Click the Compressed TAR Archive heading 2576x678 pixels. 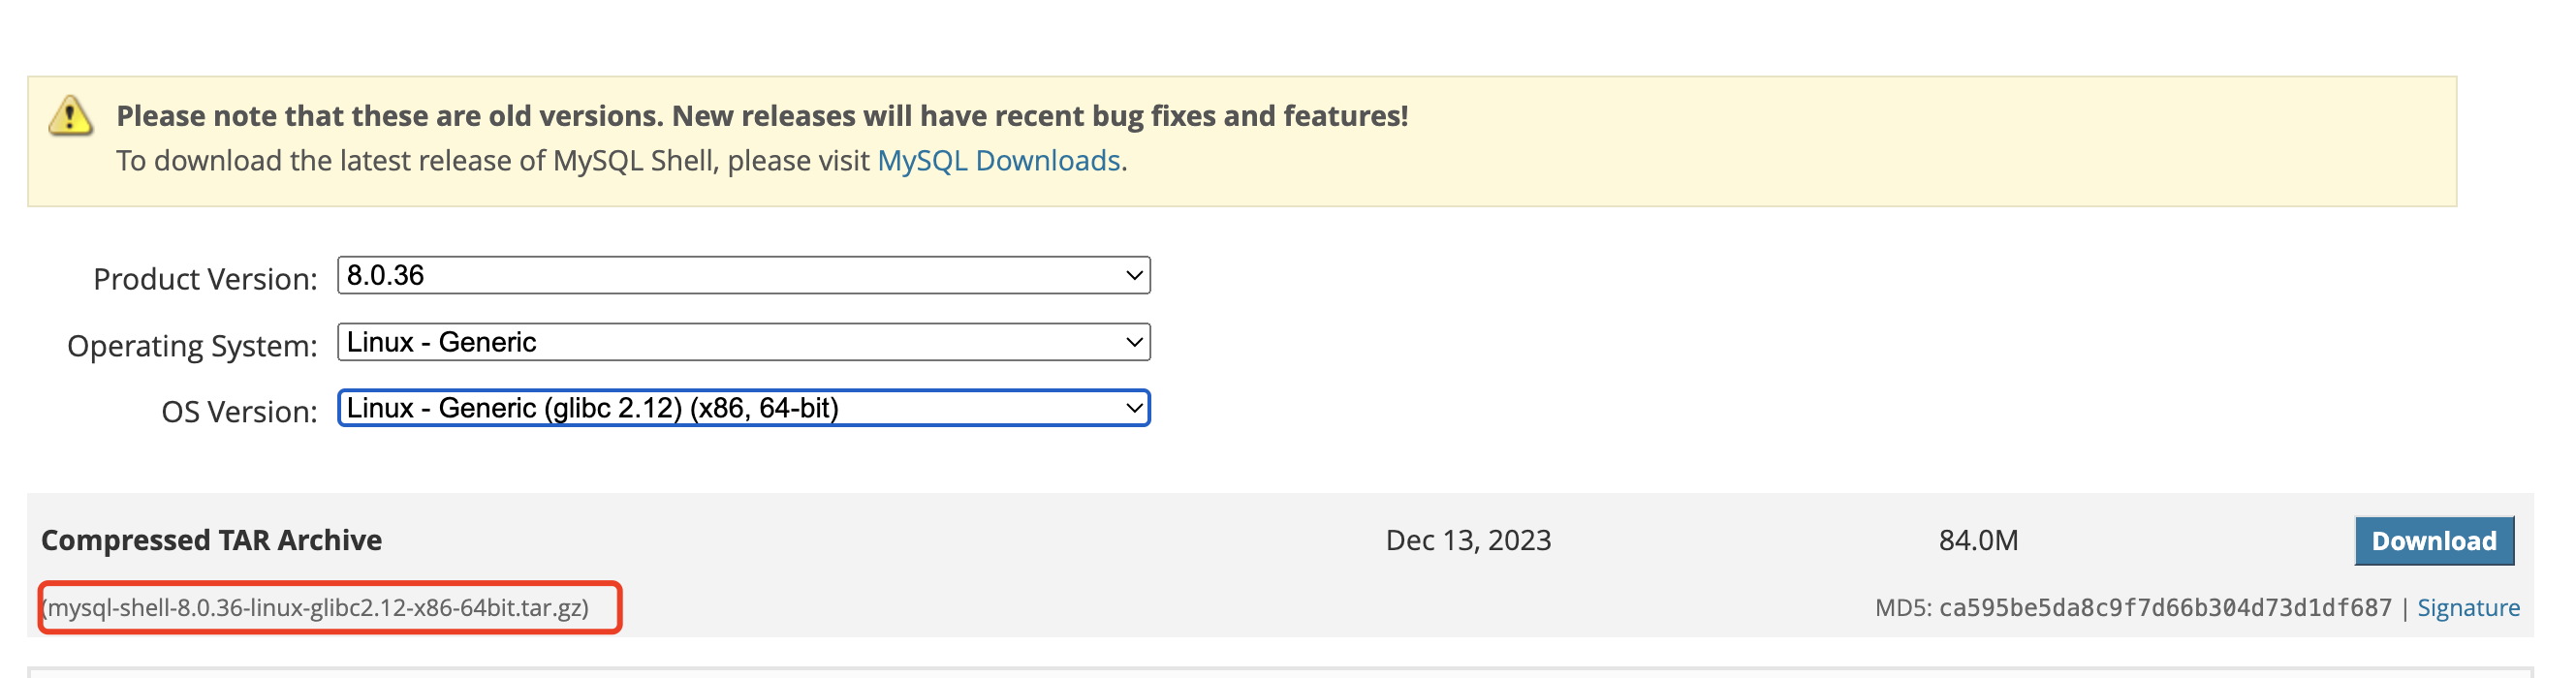211,540
